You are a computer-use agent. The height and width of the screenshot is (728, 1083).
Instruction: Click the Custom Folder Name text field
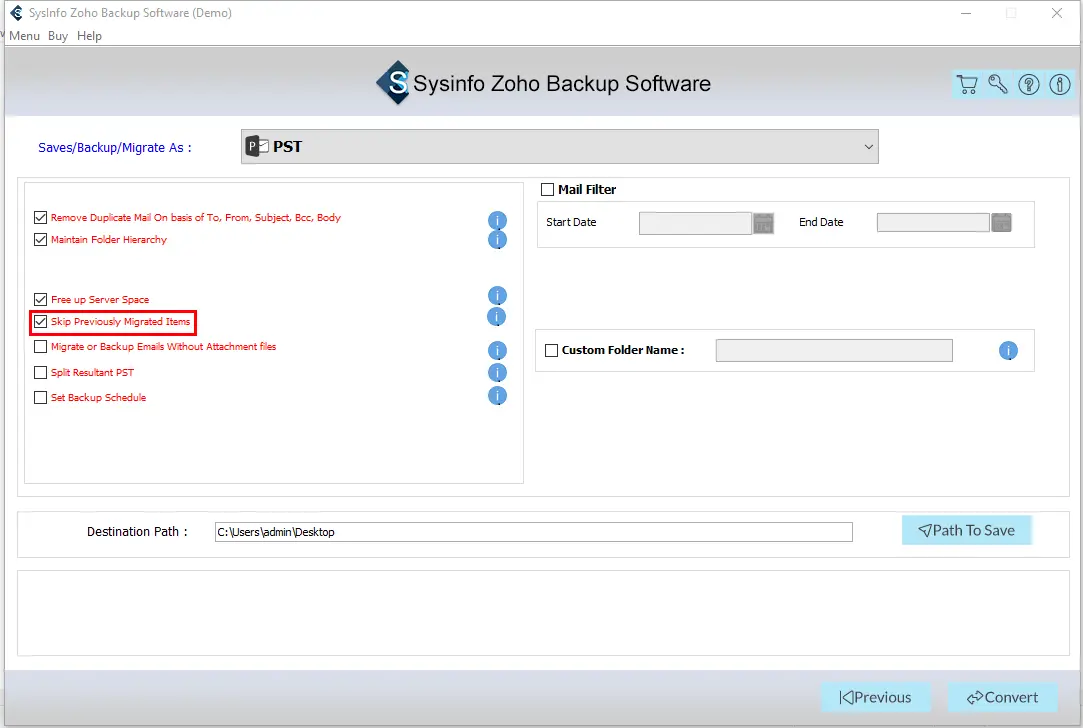(834, 350)
